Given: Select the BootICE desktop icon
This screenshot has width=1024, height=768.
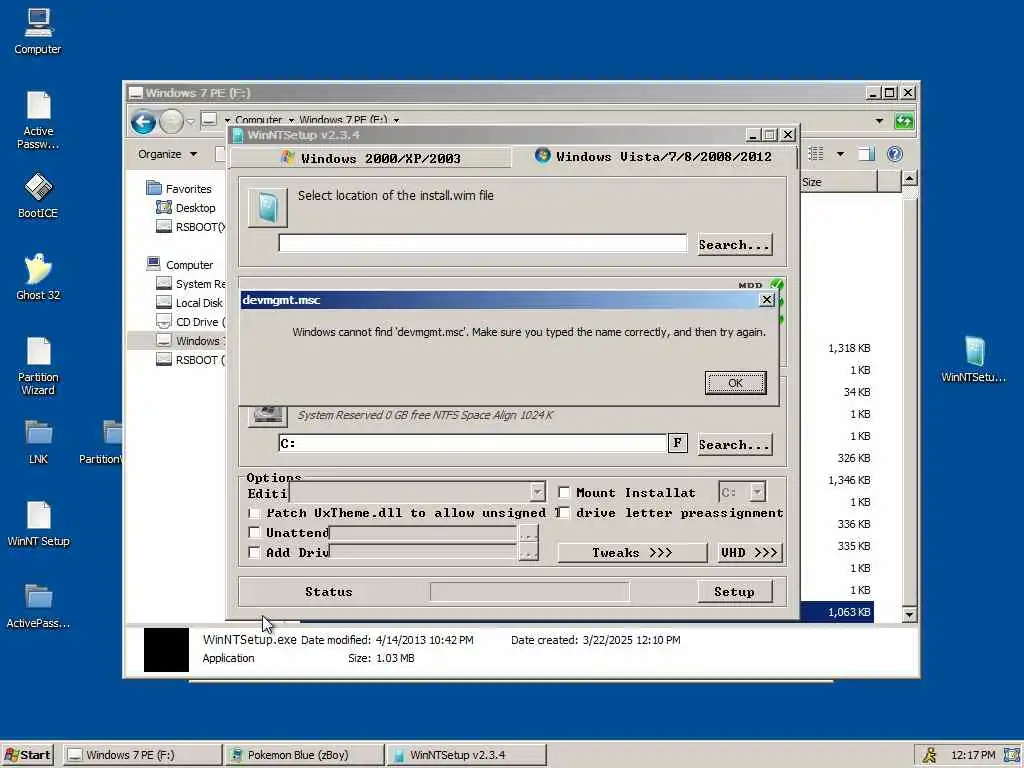Looking at the screenshot, I should [x=38, y=195].
